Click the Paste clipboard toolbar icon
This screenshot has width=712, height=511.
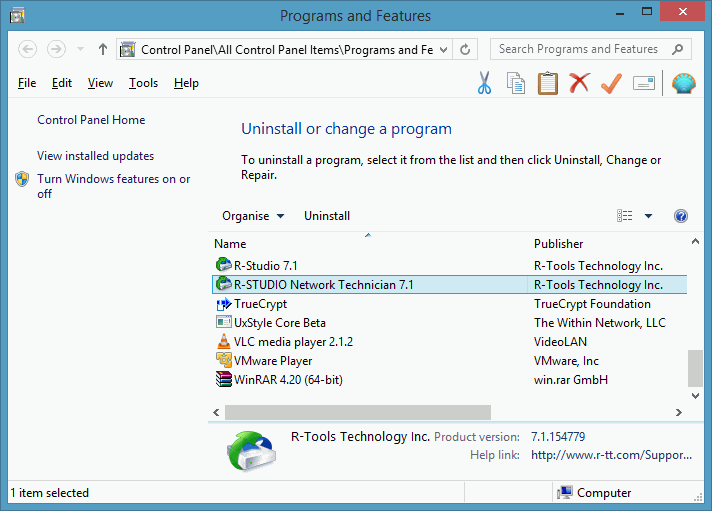click(x=548, y=83)
